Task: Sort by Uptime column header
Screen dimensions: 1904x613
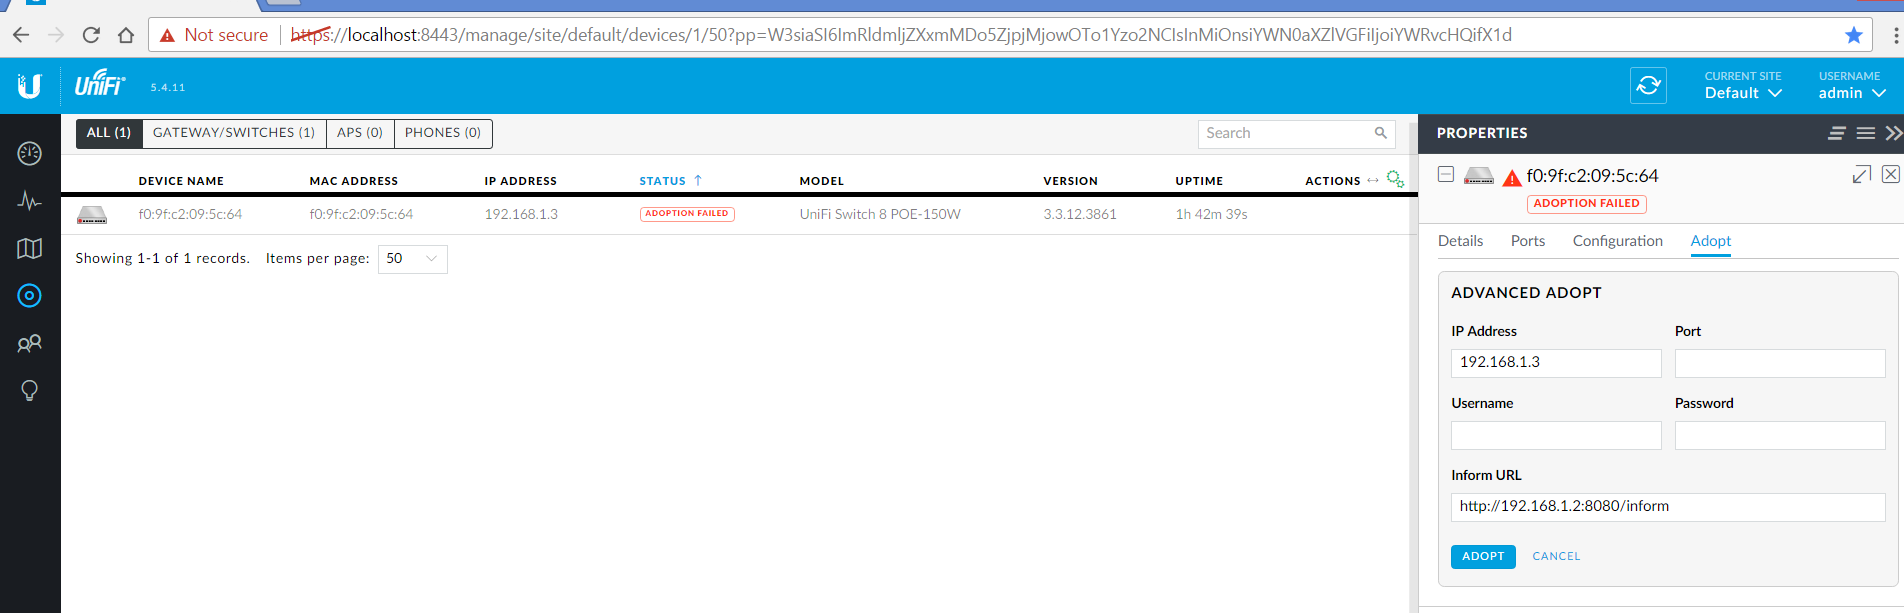Action: pyautogui.click(x=1199, y=181)
